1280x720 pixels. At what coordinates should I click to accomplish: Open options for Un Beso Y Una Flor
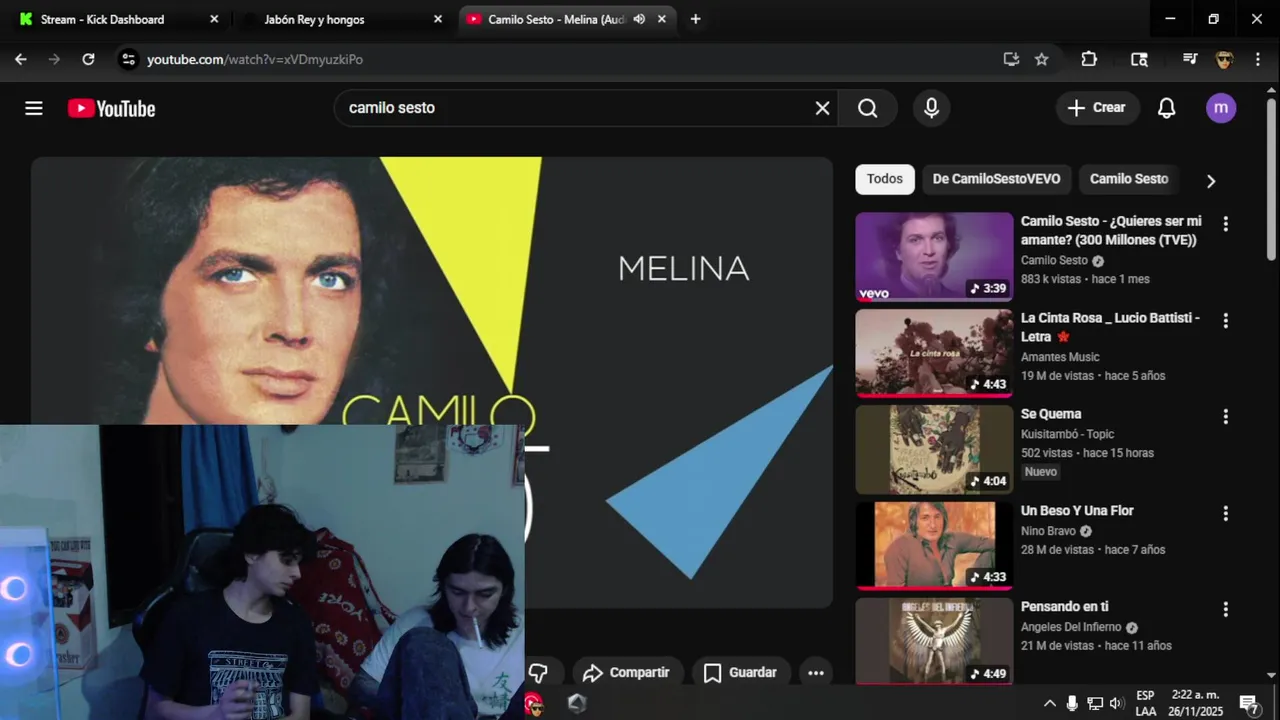click(1225, 514)
